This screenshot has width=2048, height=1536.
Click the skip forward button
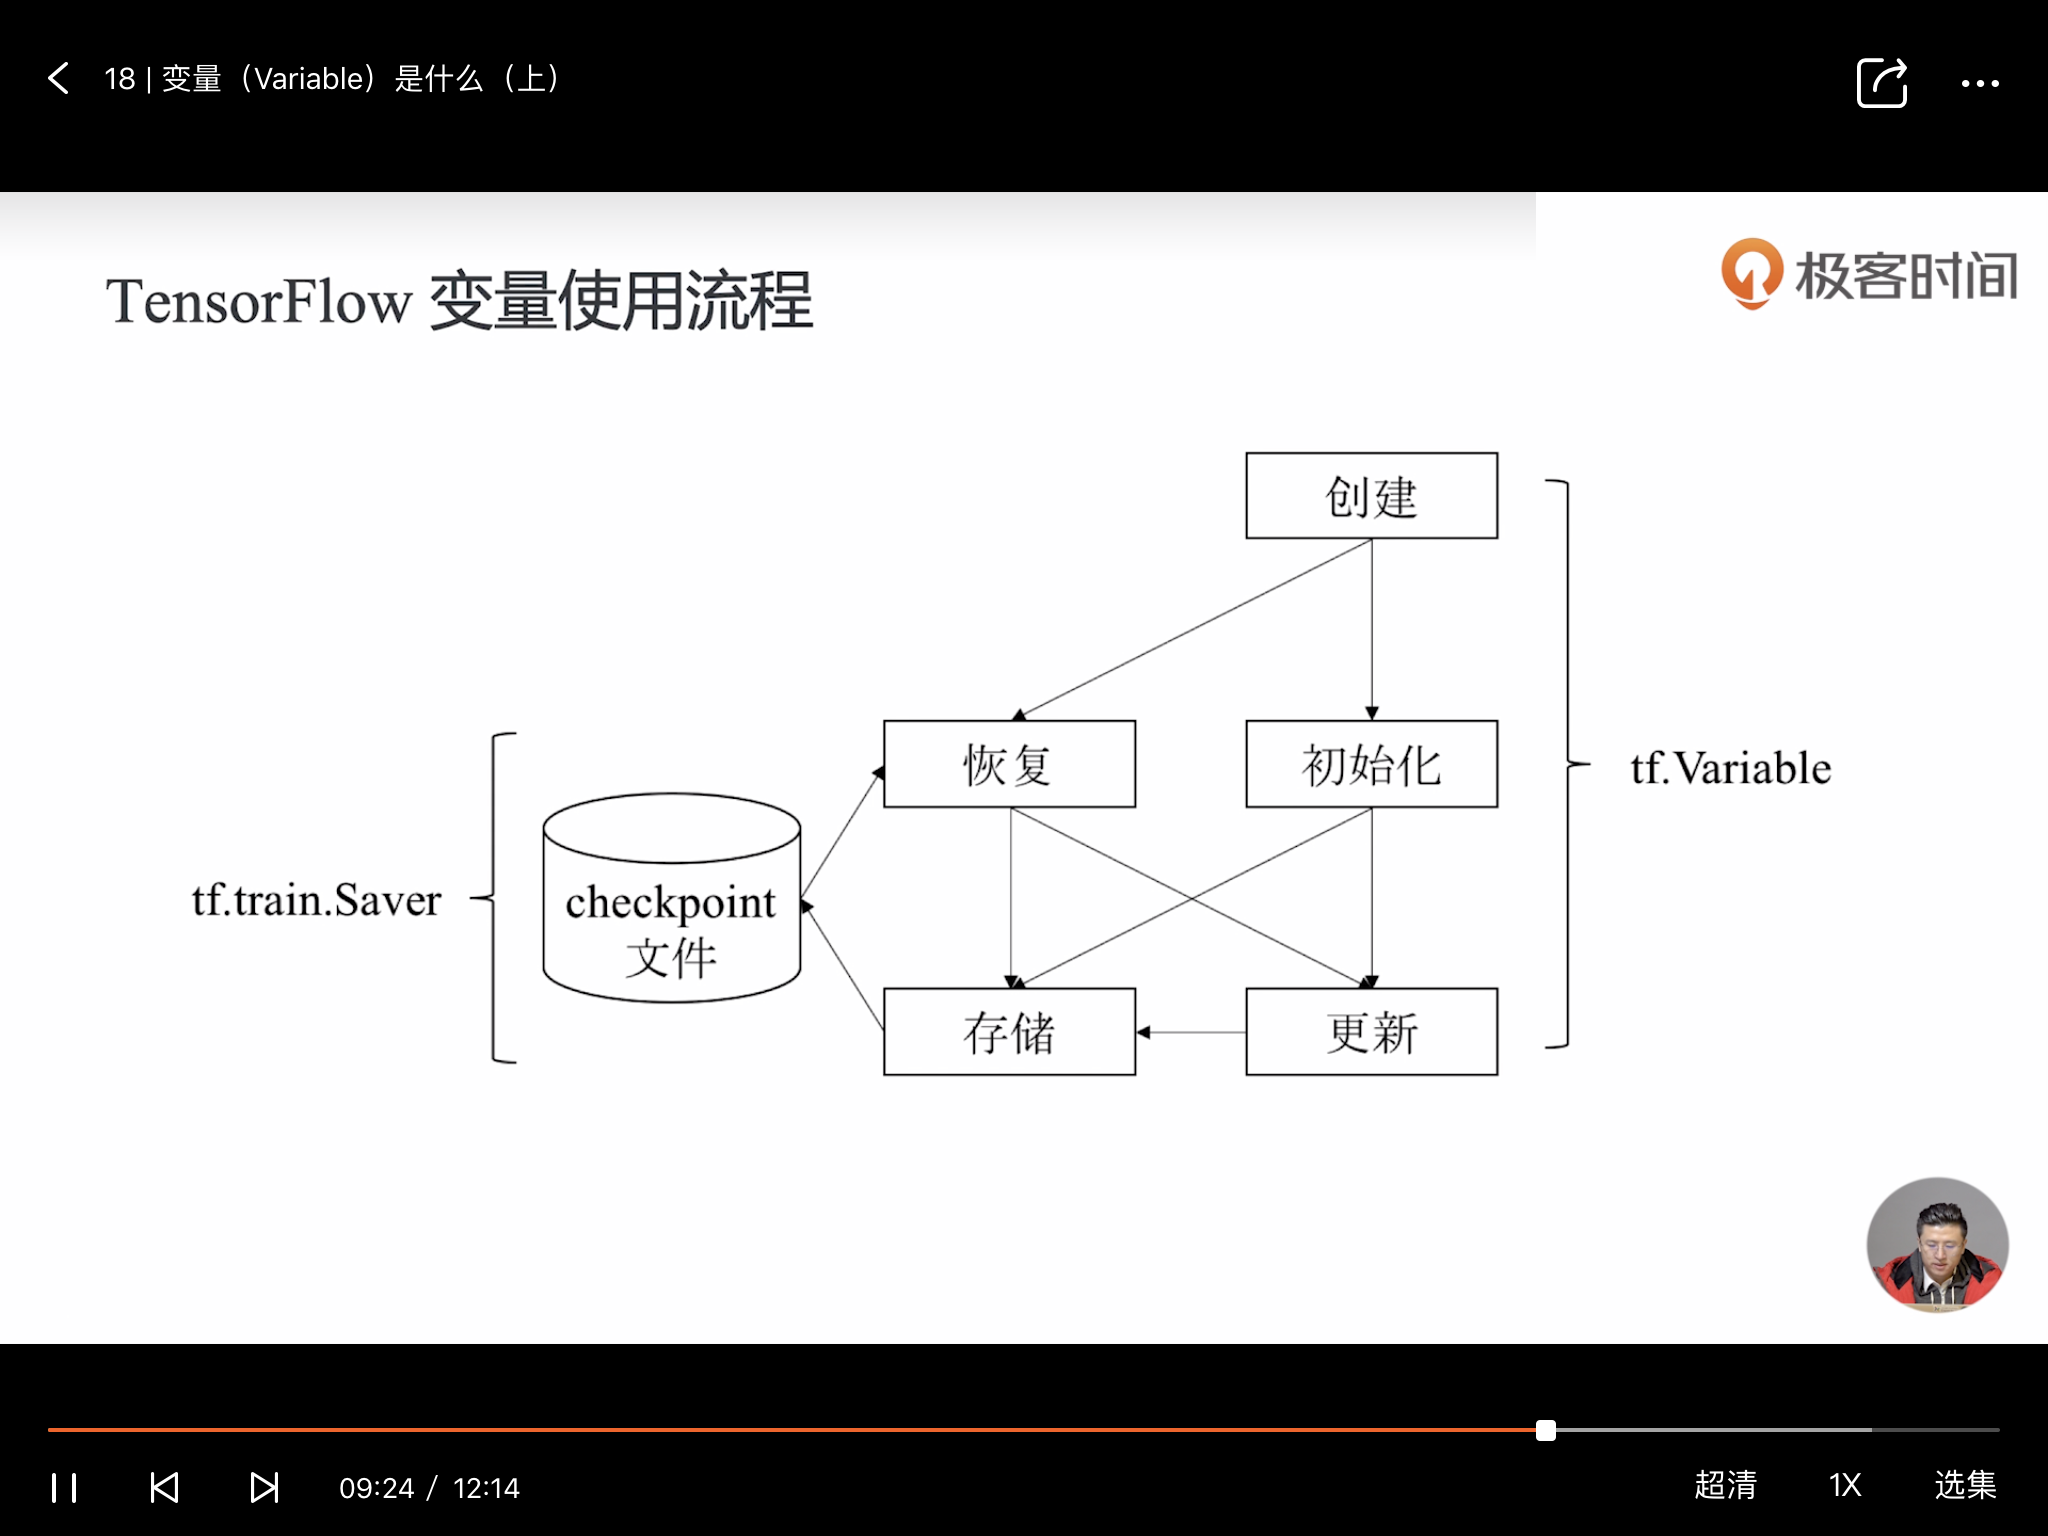pos(261,1481)
